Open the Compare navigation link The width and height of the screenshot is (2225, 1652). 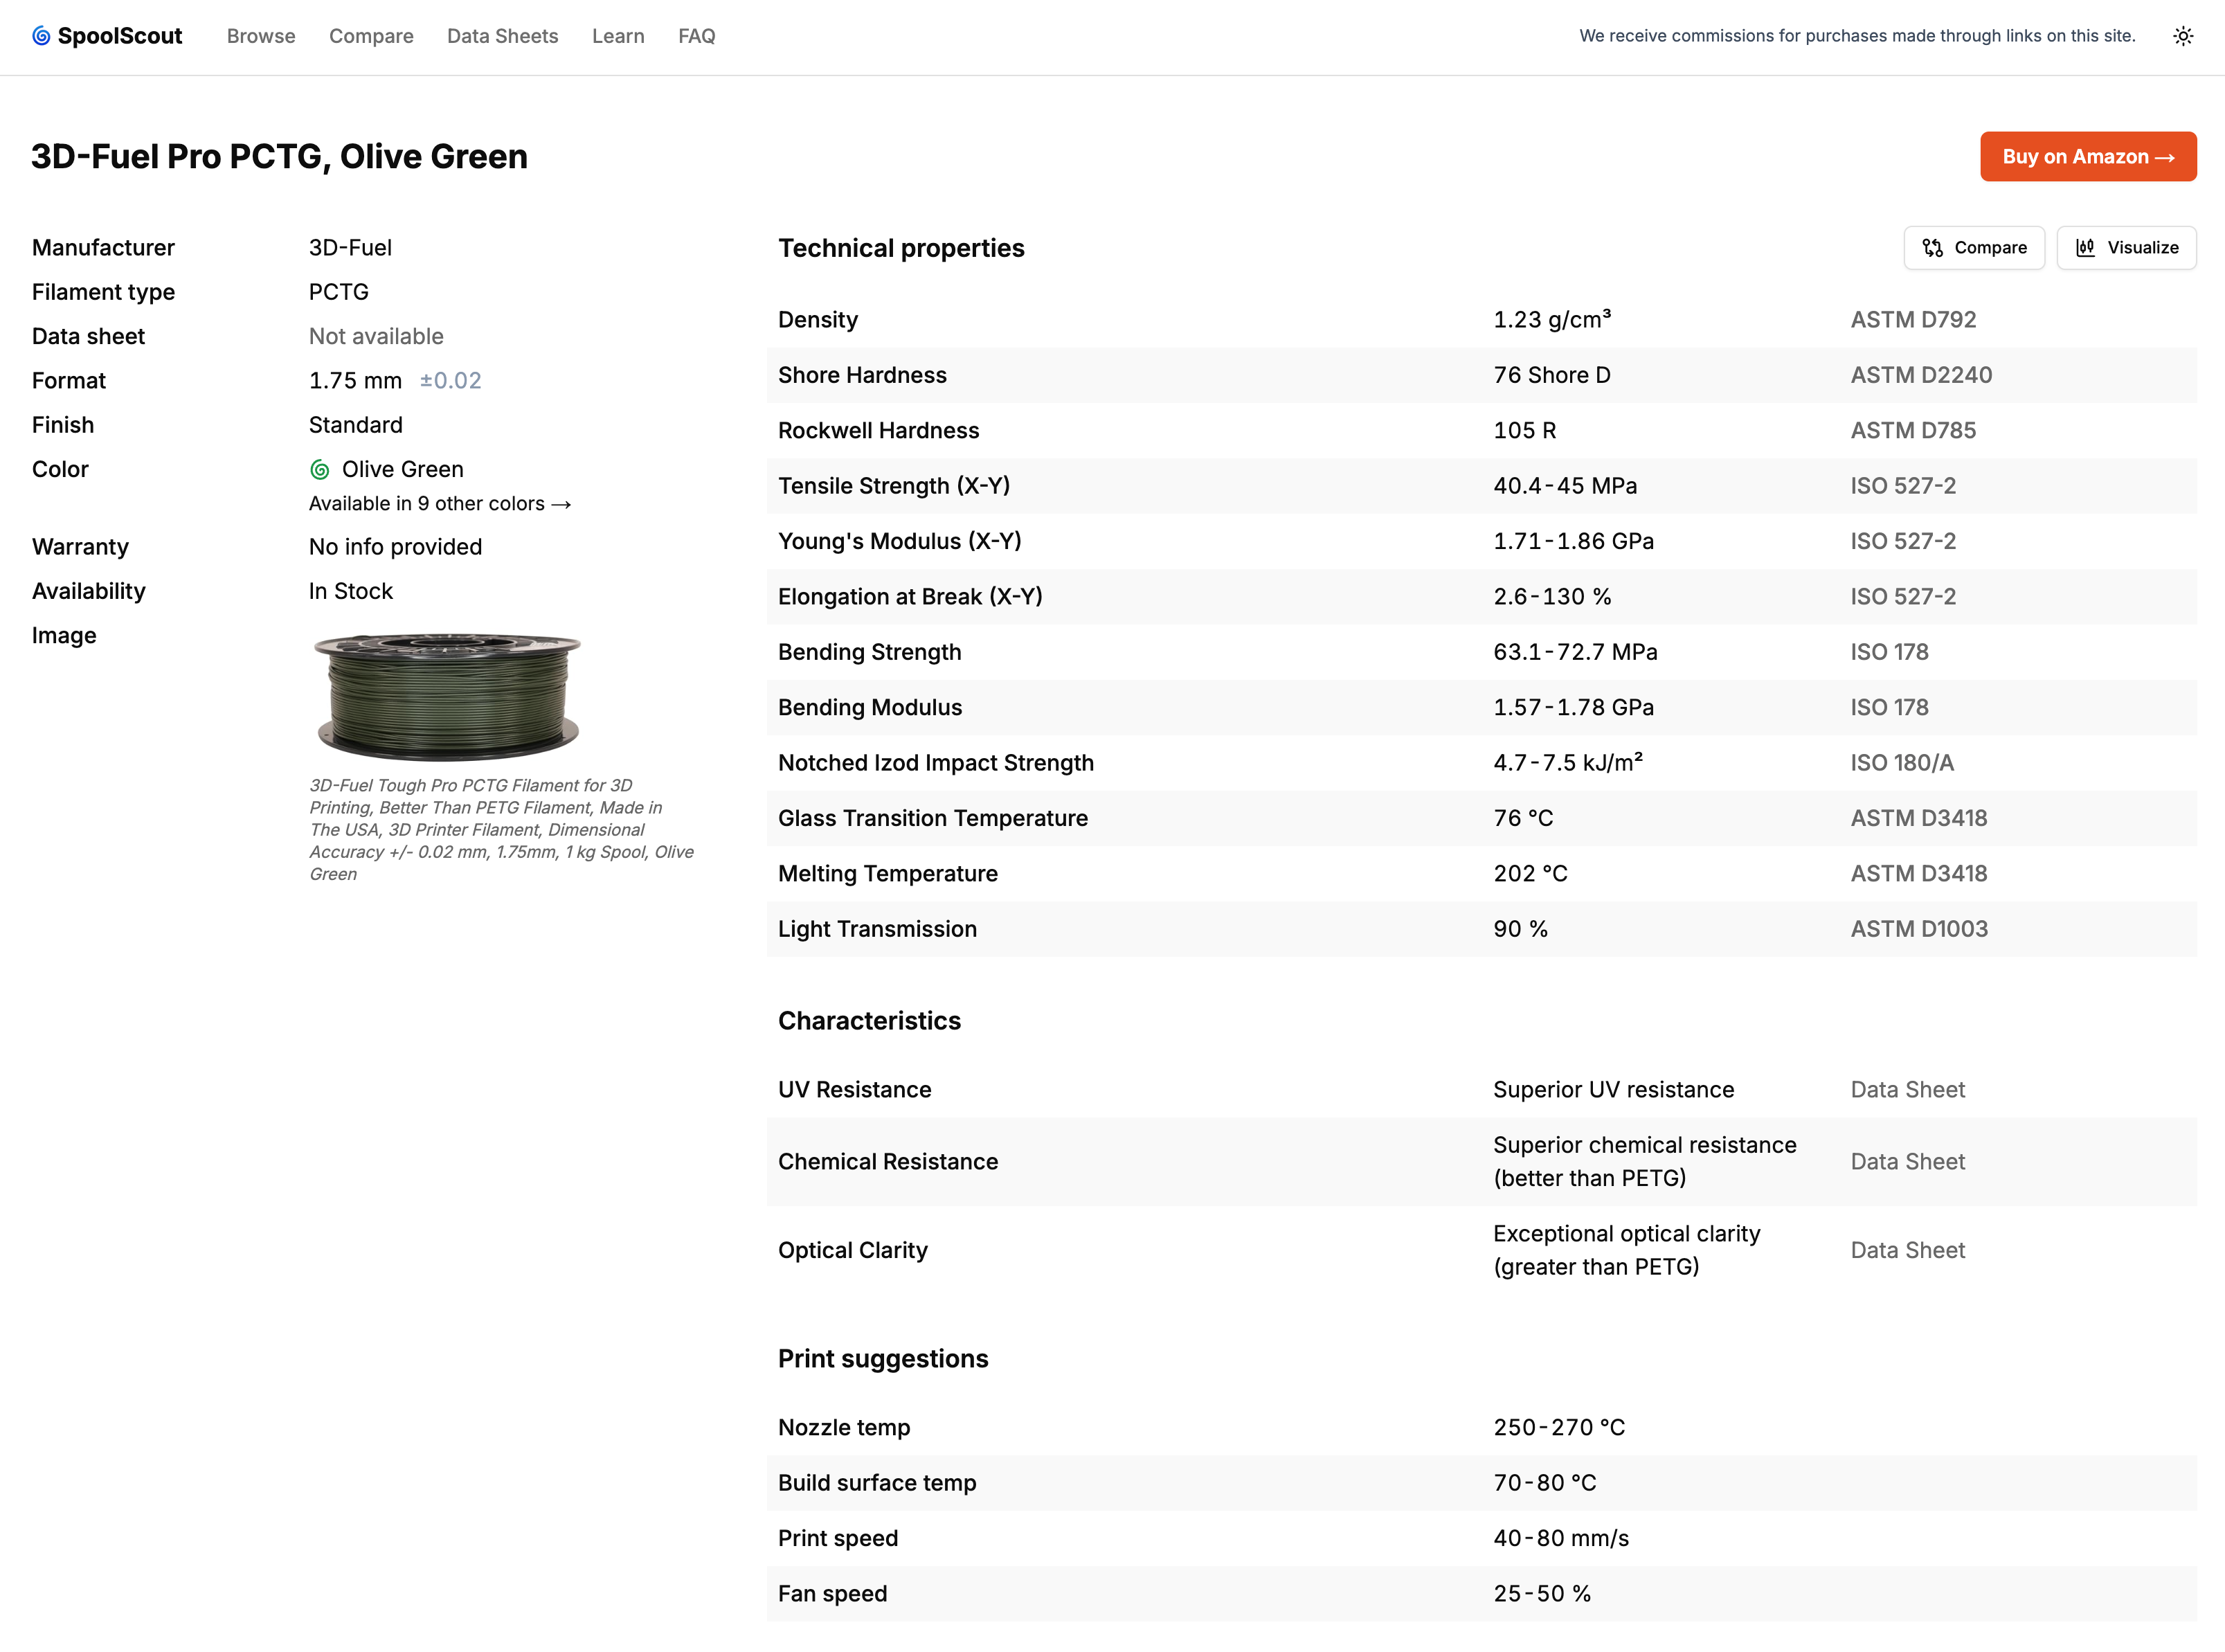point(371,36)
